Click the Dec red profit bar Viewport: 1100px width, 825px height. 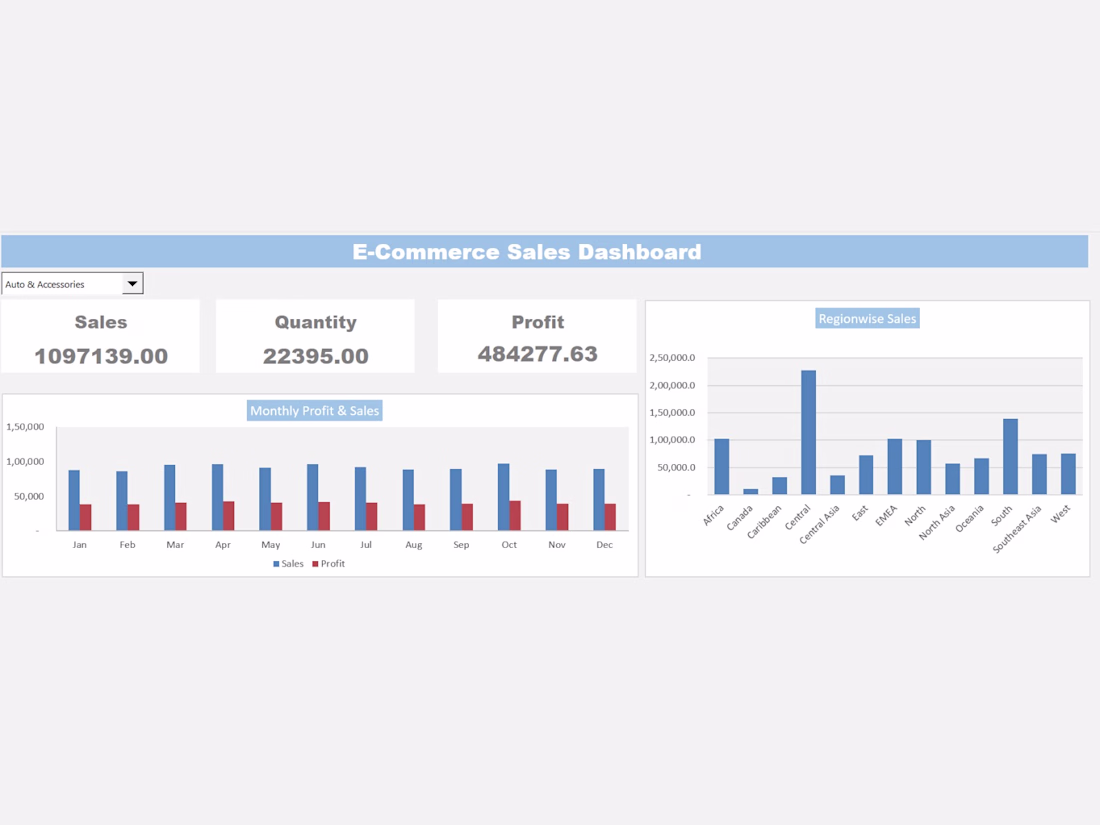[610, 517]
